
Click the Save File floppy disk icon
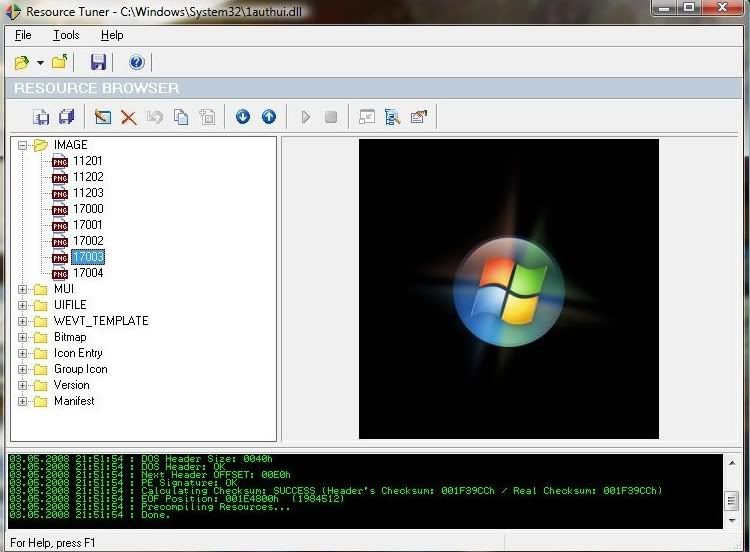(x=98, y=62)
